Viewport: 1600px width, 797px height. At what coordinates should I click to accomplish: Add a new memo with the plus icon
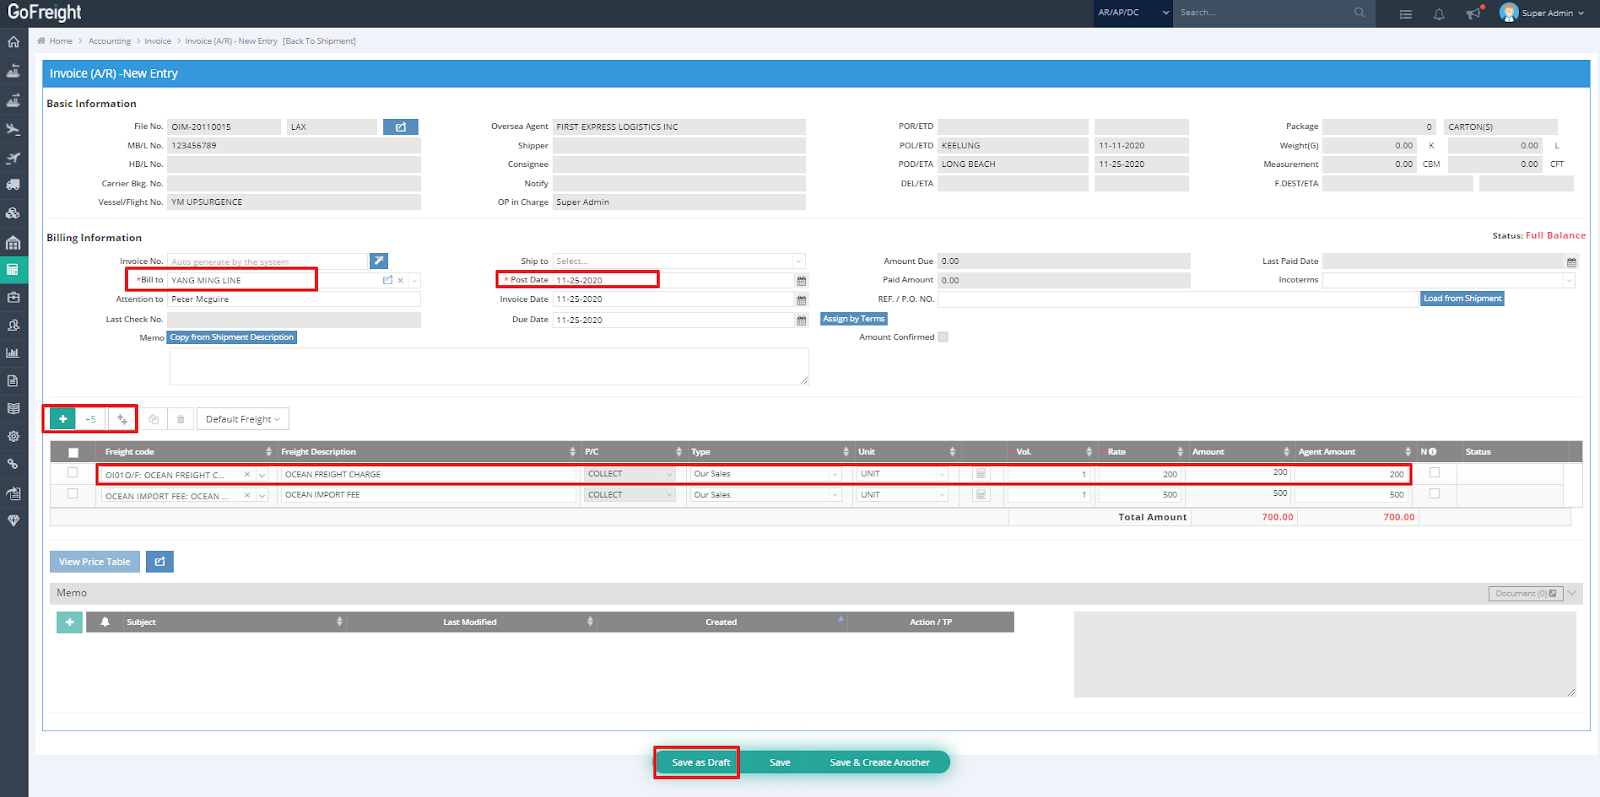point(69,622)
